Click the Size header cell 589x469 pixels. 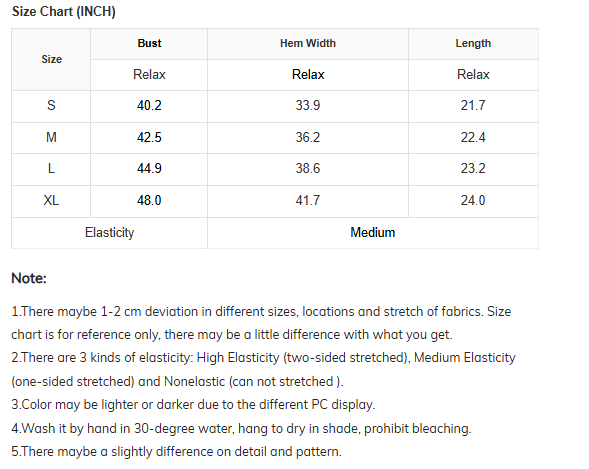pos(51,59)
